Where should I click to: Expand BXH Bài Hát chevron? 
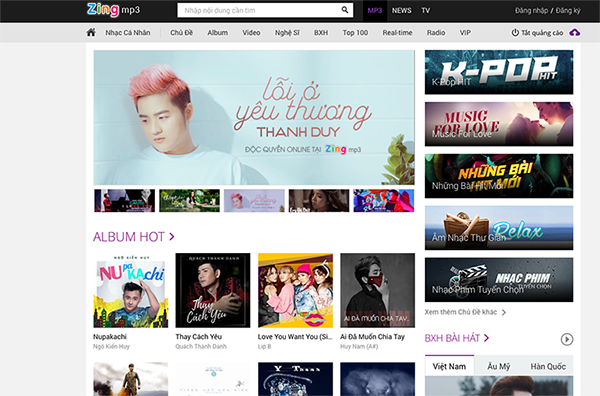(x=486, y=338)
